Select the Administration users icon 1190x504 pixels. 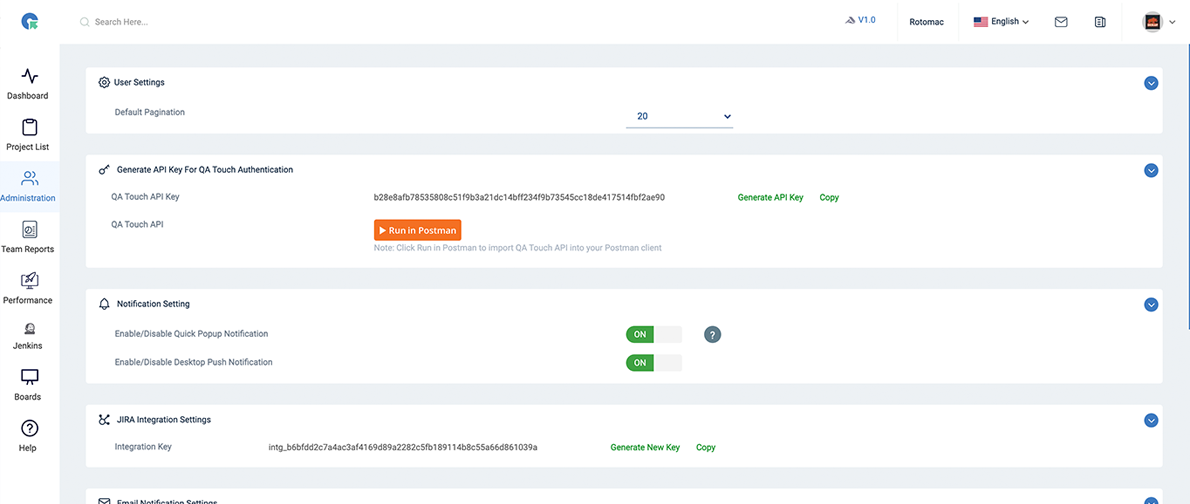pyautogui.click(x=30, y=178)
